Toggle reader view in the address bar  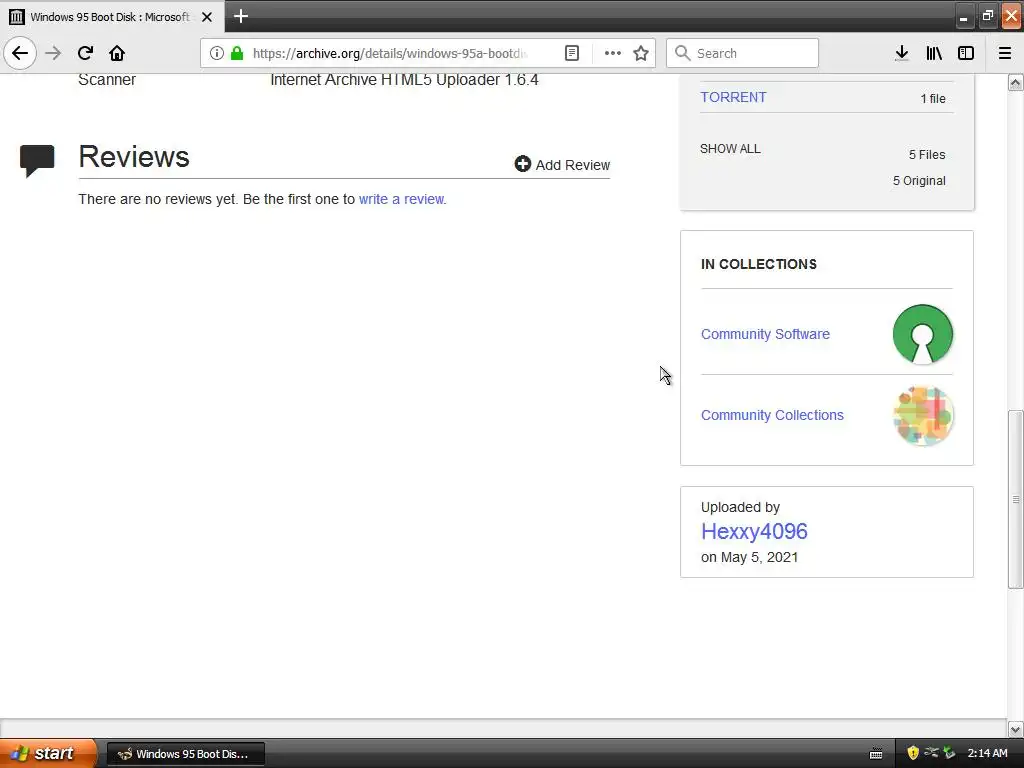point(572,53)
